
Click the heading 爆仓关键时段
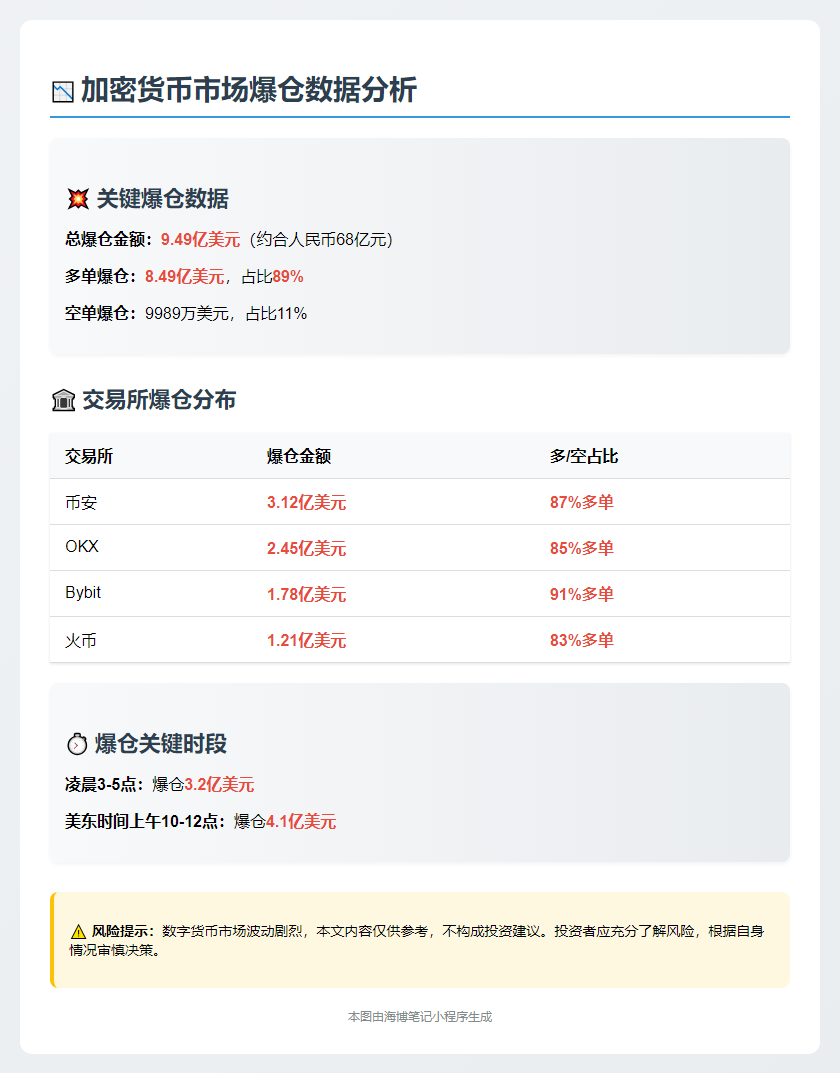pos(161,744)
